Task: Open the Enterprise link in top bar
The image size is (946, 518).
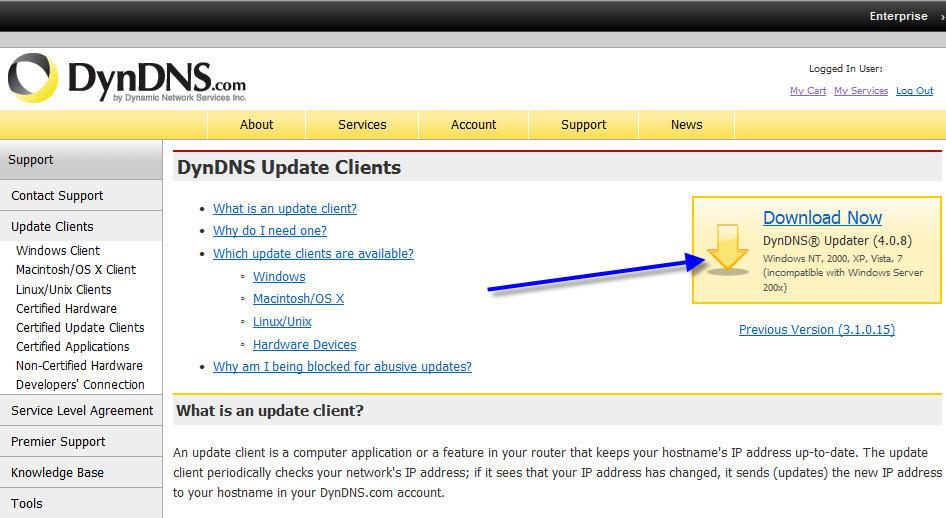Action: click(898, 16)
